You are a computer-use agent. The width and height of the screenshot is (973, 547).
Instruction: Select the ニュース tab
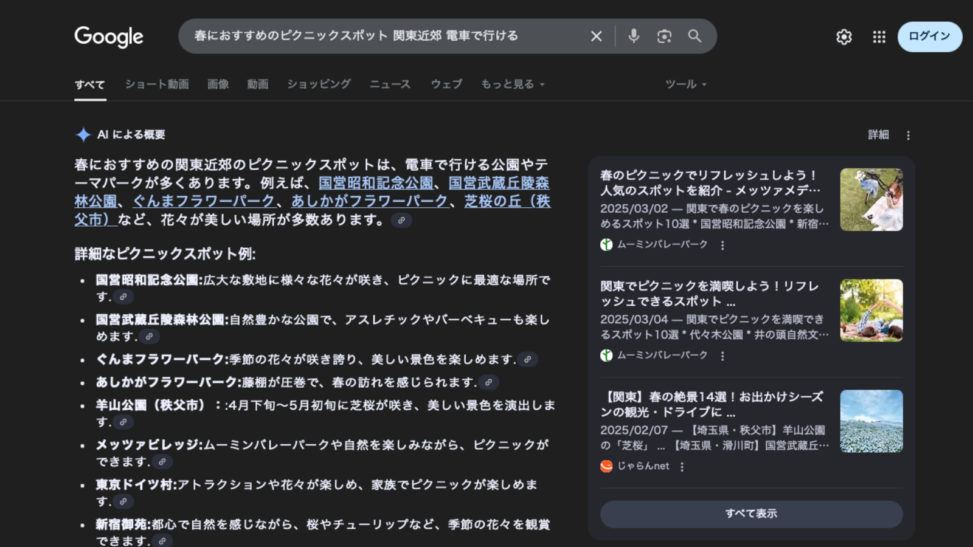[390, 84]
